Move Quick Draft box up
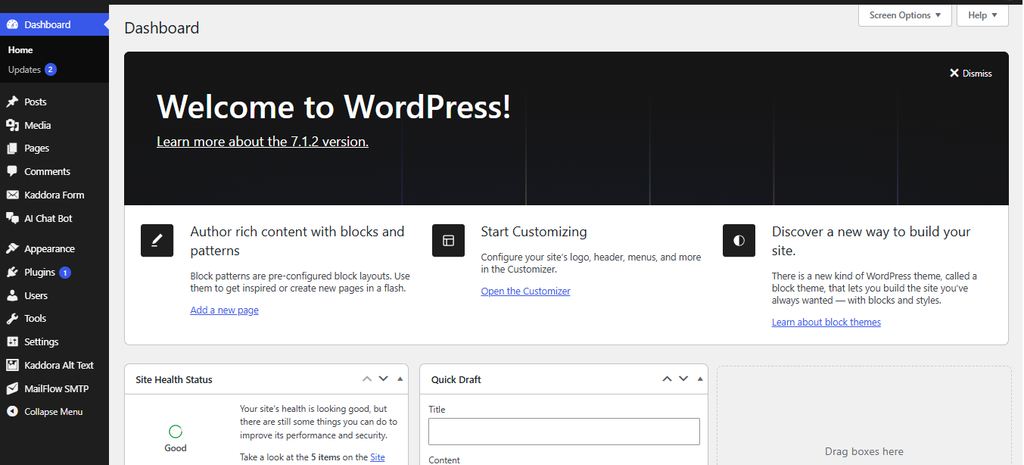1024x465 pixels. point(667,379)
